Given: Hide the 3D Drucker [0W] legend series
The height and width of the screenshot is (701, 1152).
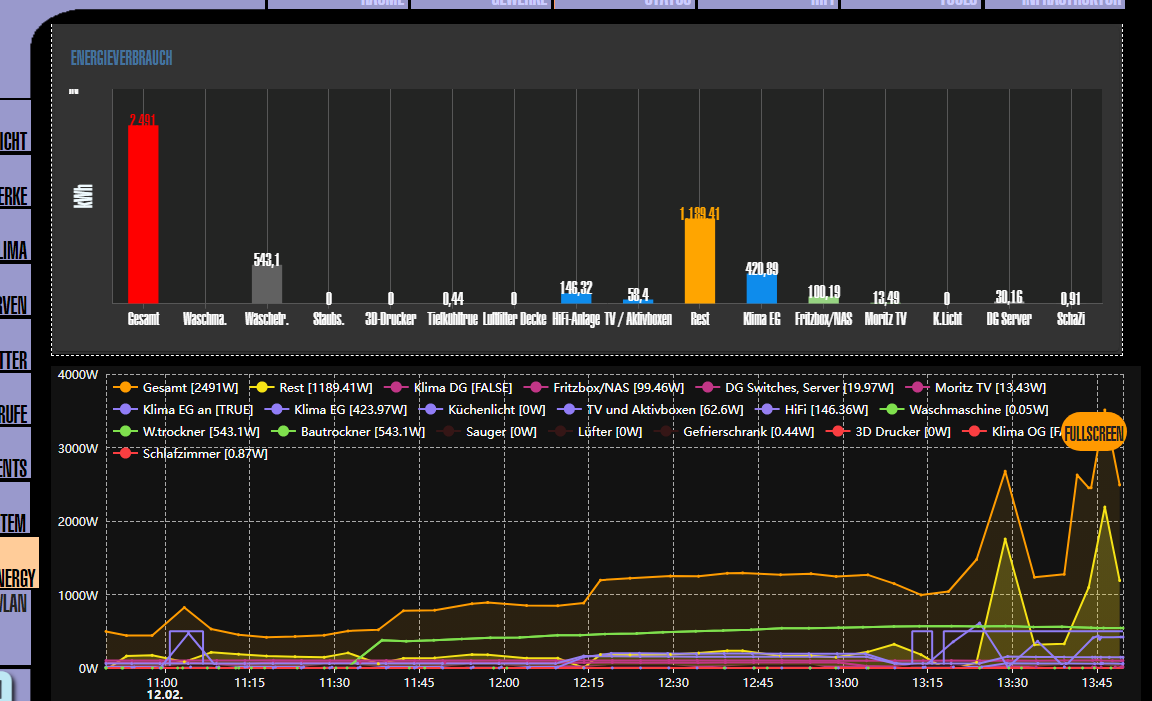Looking at the screenshot, I should [x=889, y=431].
